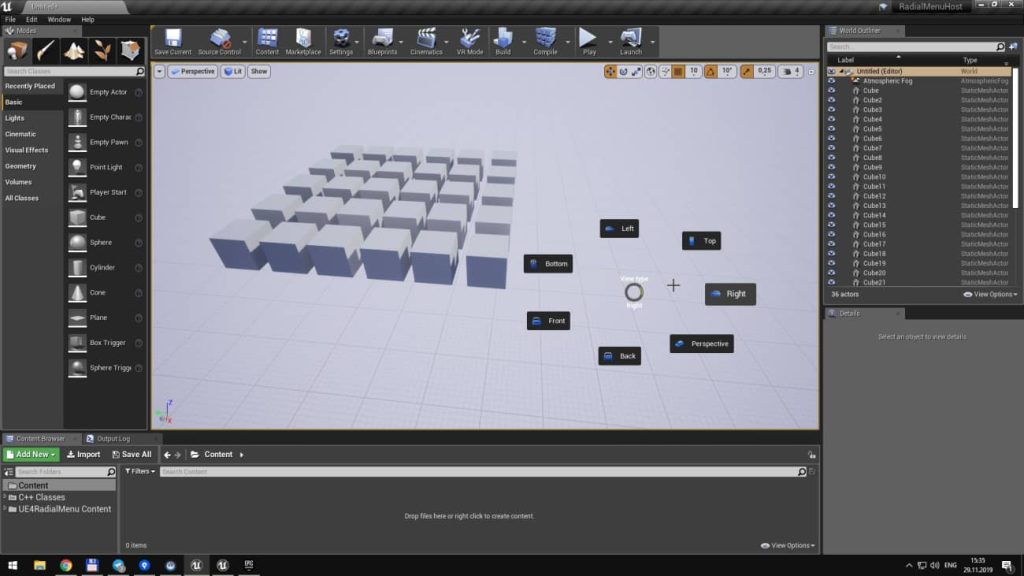Toggle visibility of Atmospheric Fog actor
This screenshot has height=576, width=1024.
(x=831, y=81)
